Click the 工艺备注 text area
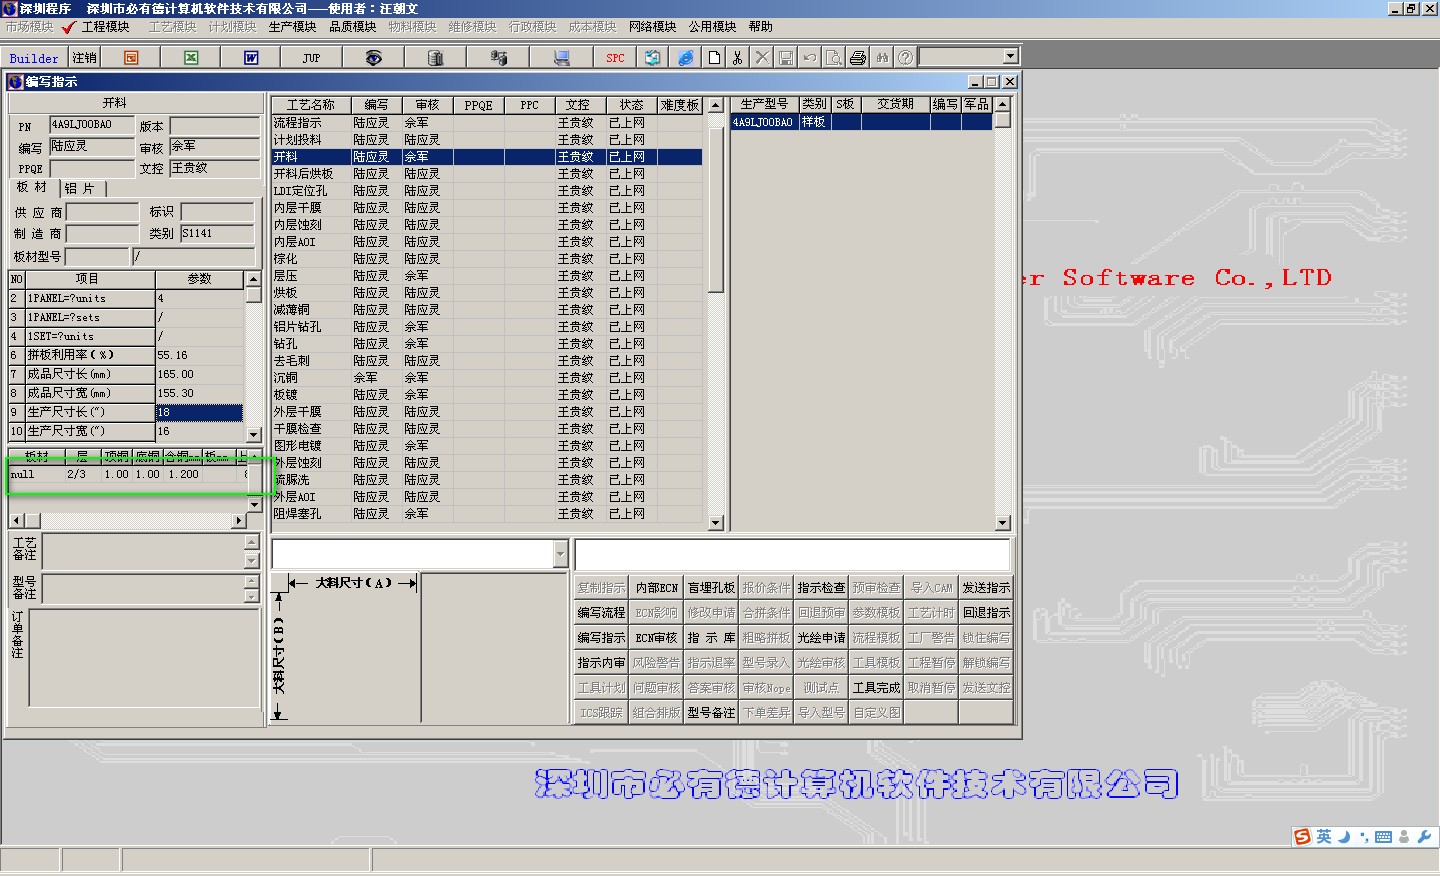 pyautogui.click(x=144, y=552)
